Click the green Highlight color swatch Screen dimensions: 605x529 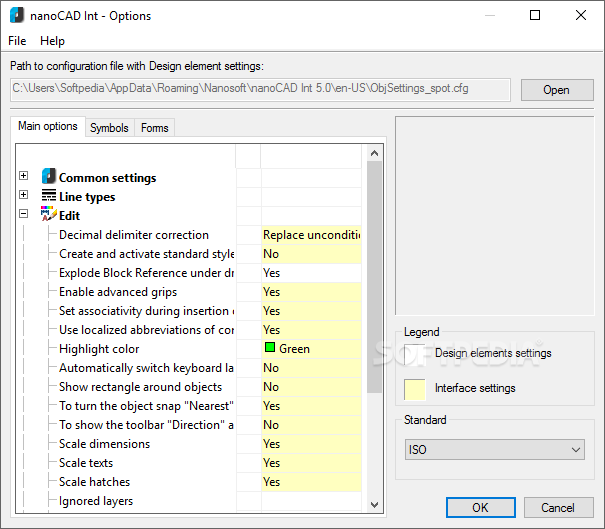point(270,347)
